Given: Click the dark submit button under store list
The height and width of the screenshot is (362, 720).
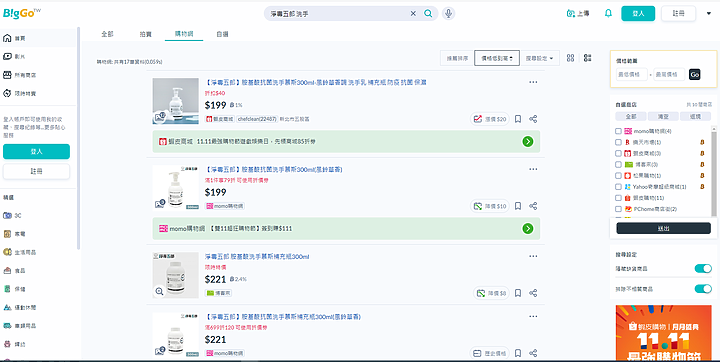Looking at the screenshot, I should click(664, 228).
